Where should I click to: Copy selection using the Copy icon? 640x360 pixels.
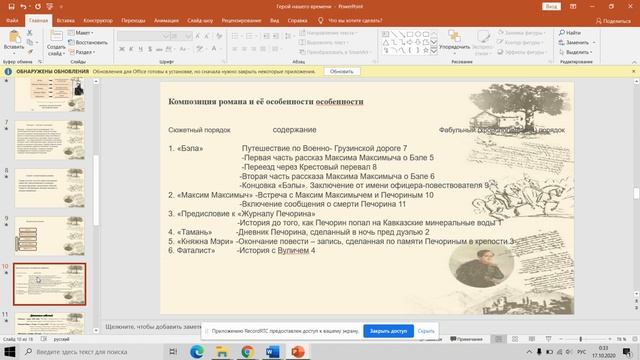[29, 42]
